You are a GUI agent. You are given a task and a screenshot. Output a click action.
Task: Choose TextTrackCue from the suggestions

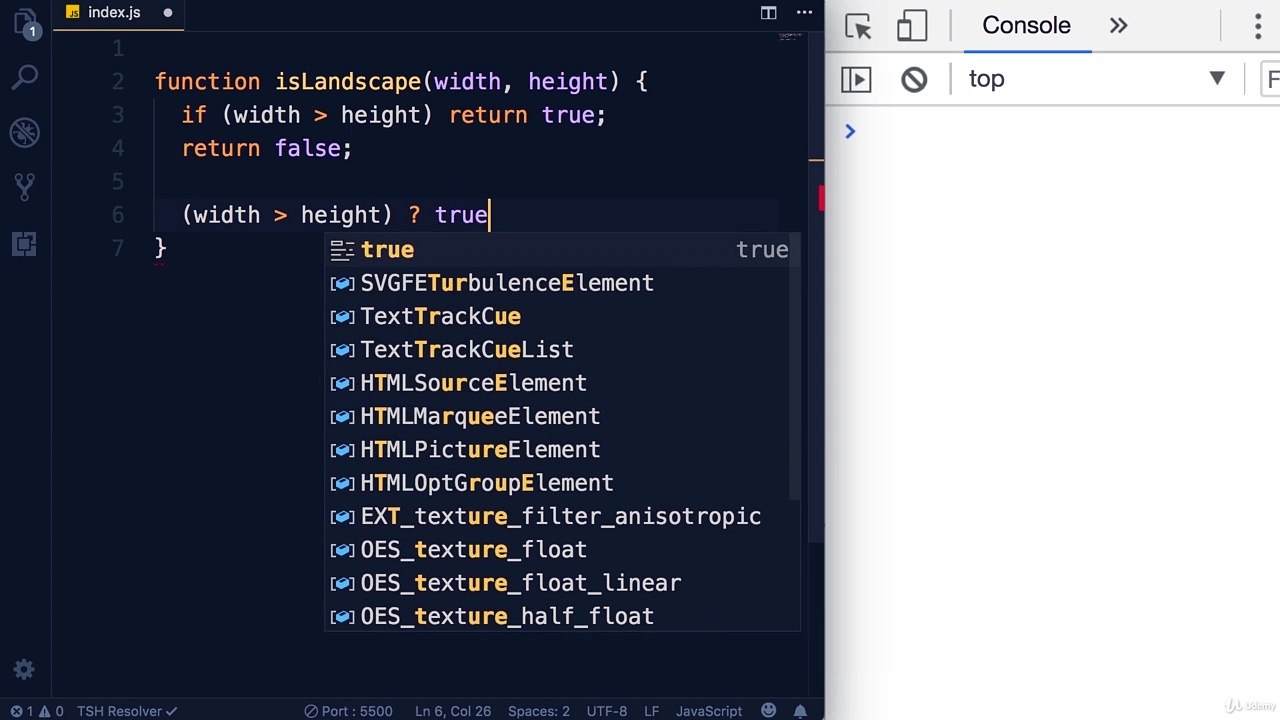click(563, 316)
